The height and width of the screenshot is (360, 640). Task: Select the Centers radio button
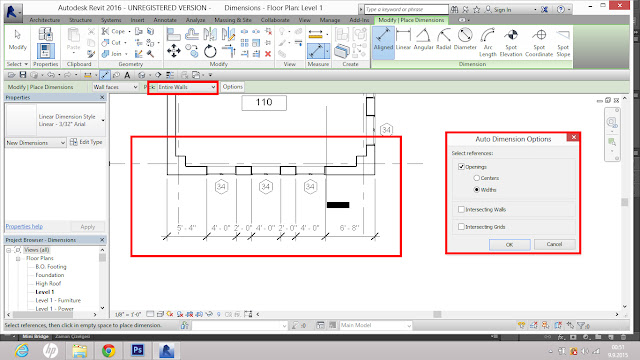point(476,178)
